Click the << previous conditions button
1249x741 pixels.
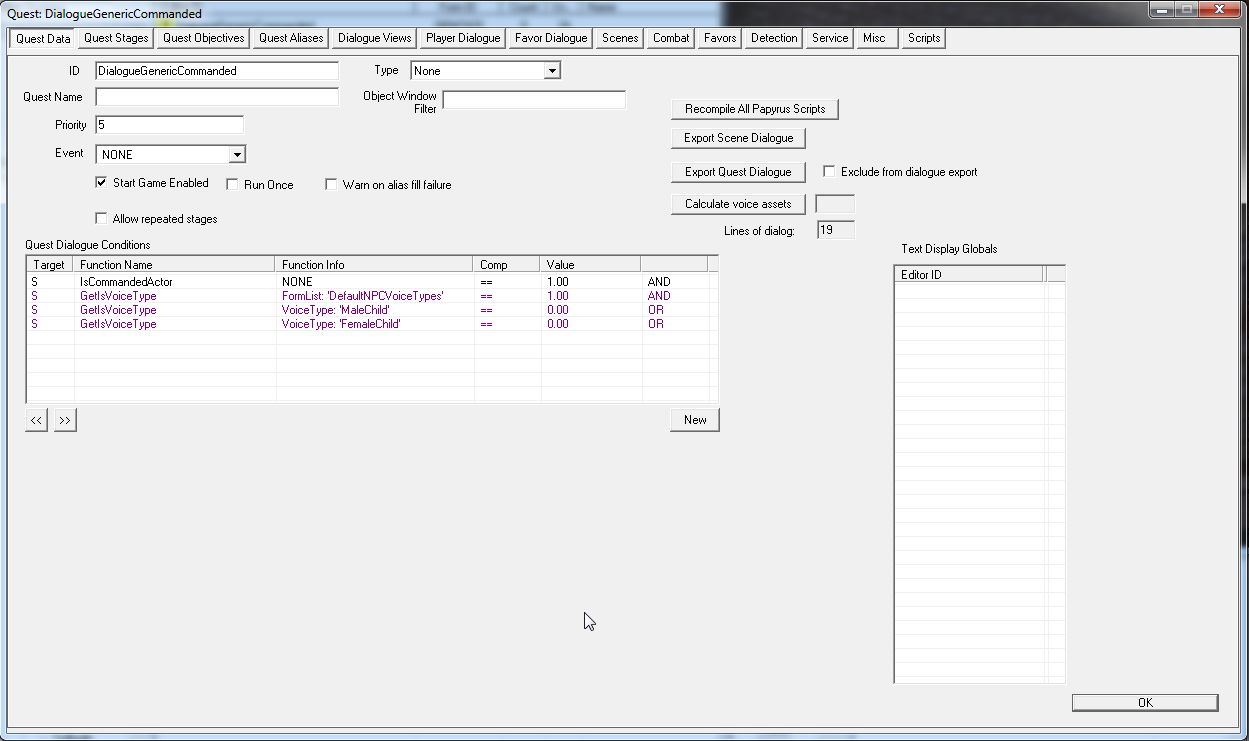pos(36,421)
